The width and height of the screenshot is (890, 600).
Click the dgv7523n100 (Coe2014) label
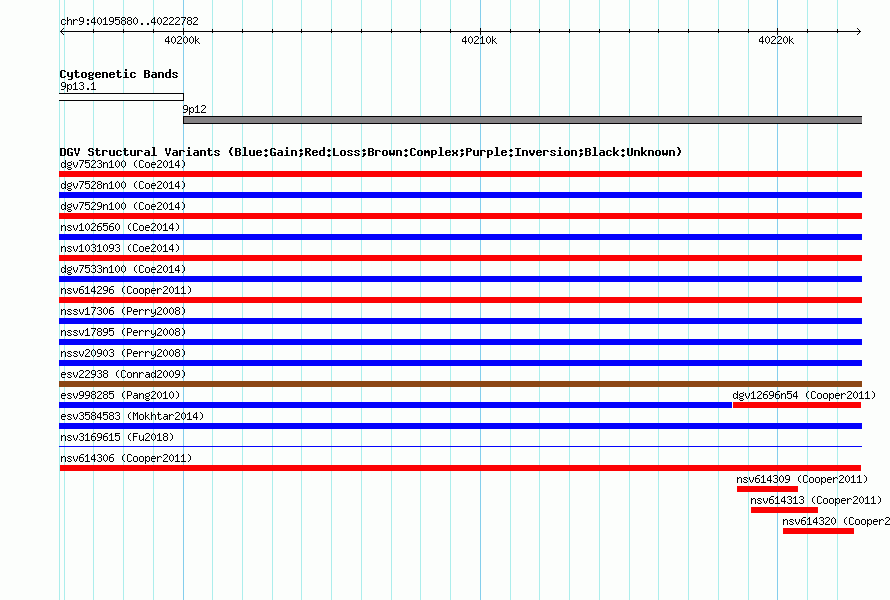tap(123, 165)
